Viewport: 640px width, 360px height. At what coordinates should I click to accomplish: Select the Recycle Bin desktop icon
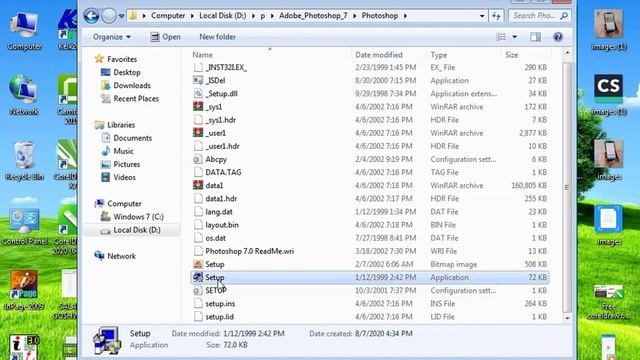pyautogui.click(x=24, y=160)
